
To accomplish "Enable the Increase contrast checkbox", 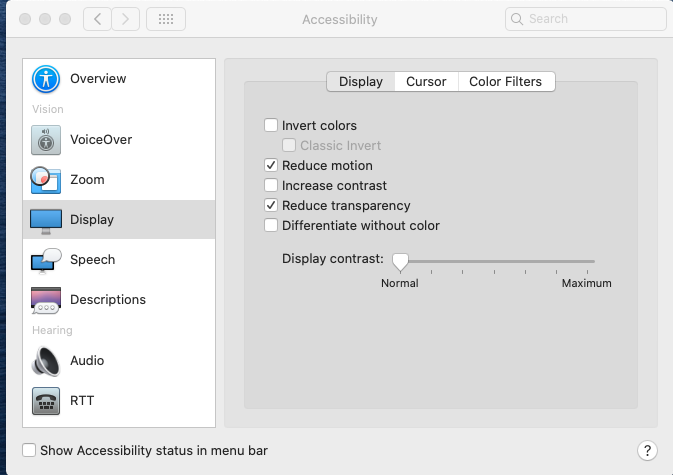I will [271, 186].
